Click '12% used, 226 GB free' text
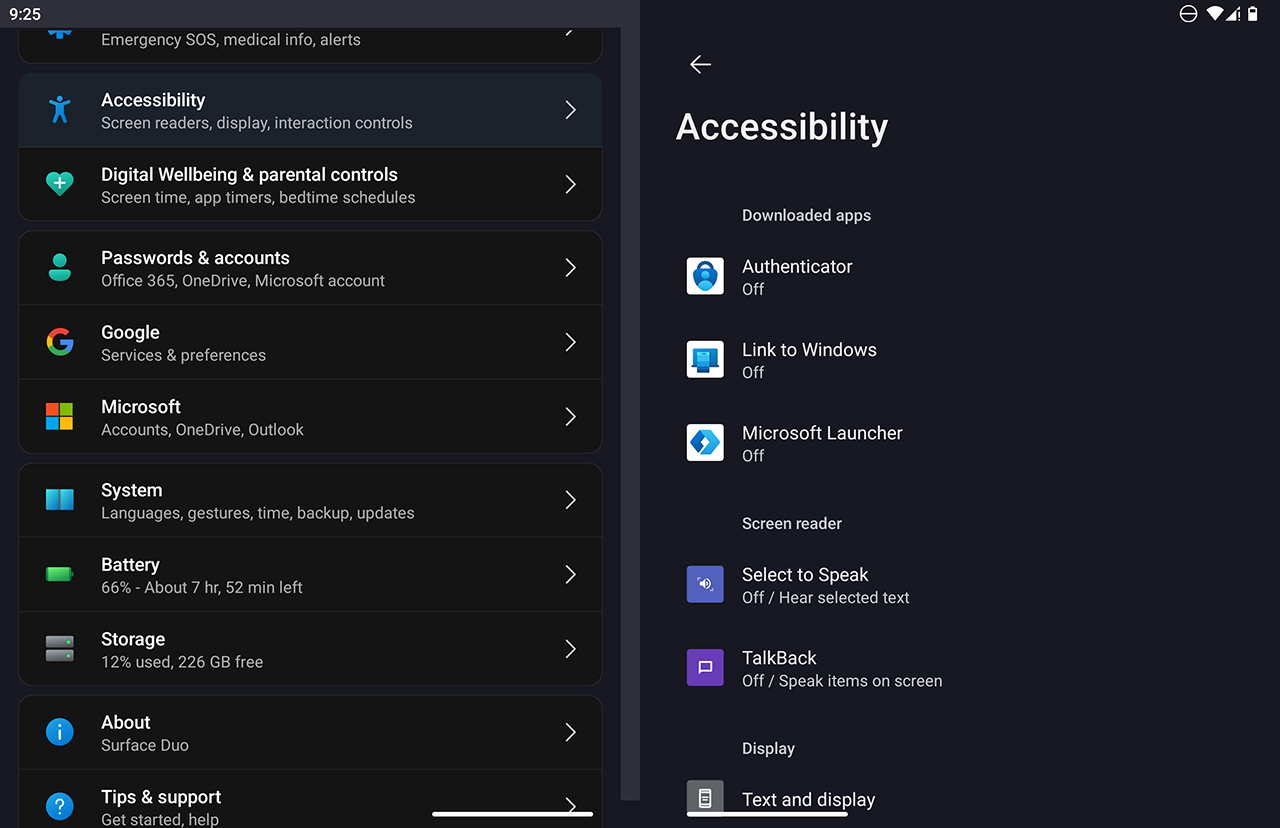1280x828 pixels. click(182, 661)
